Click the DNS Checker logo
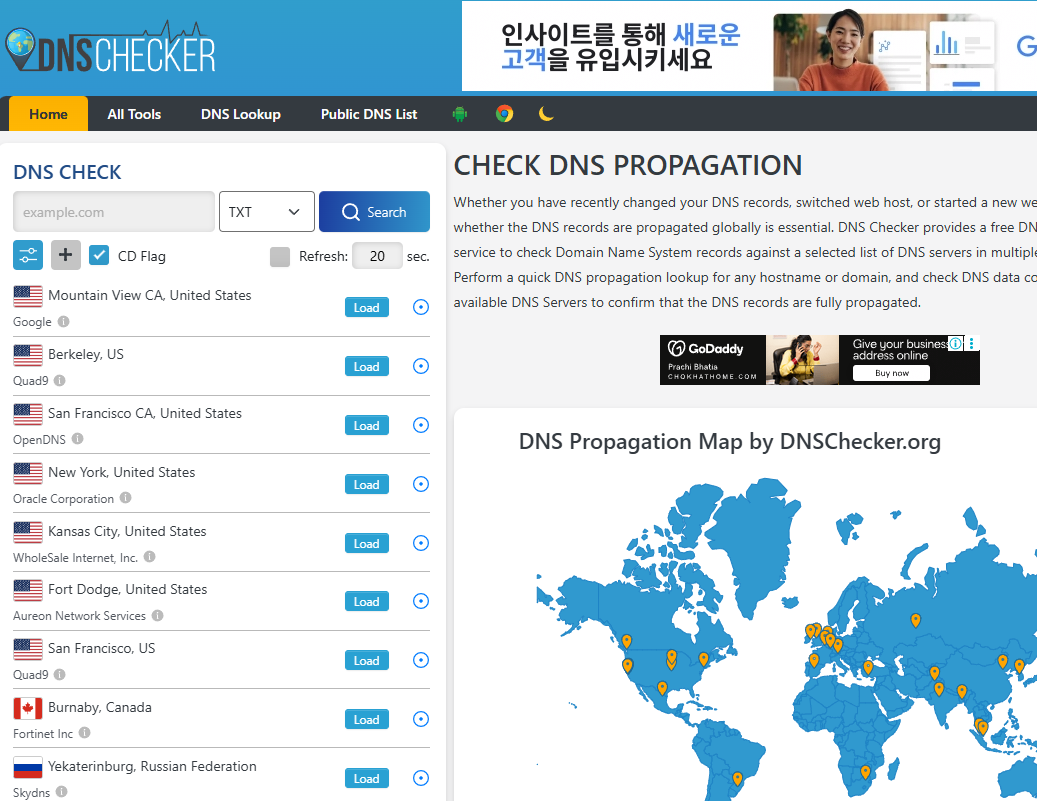1037x801 pixels. 110,48
